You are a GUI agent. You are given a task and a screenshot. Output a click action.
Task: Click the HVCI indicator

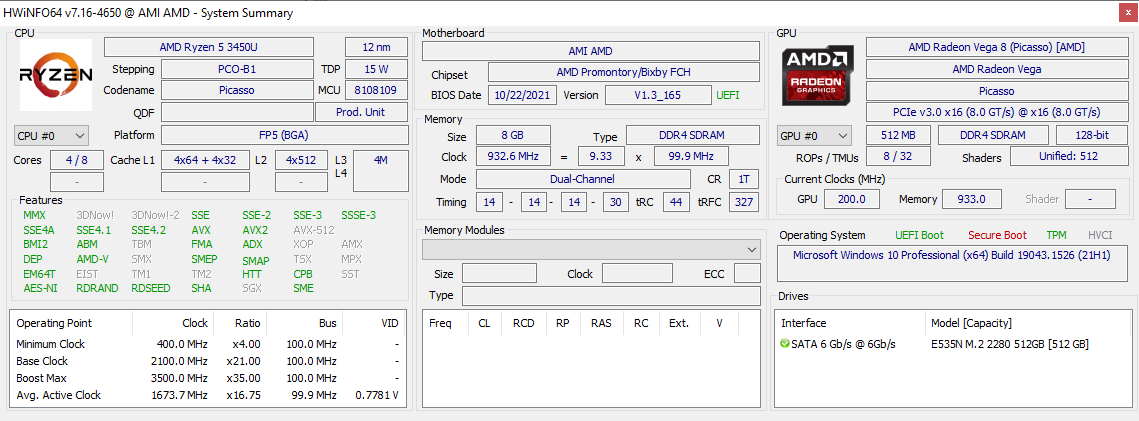[x=1101, y=235]
